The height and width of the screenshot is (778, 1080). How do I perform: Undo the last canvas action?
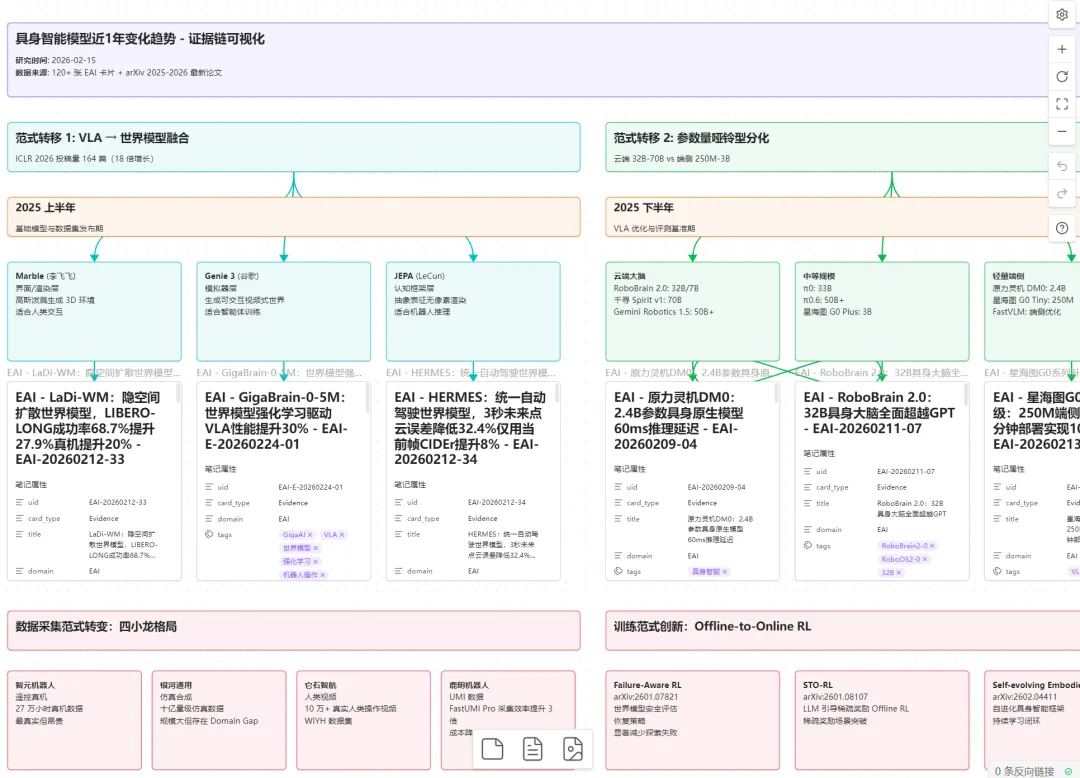(1061, 166)
